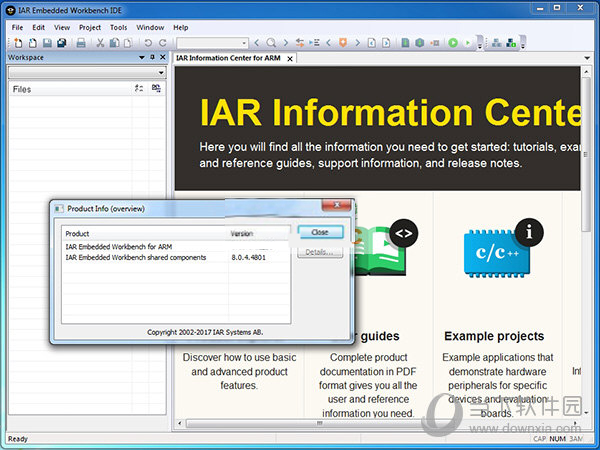Click the Save toolbar icon
600x450 pixels.
[x=47, y=43]
